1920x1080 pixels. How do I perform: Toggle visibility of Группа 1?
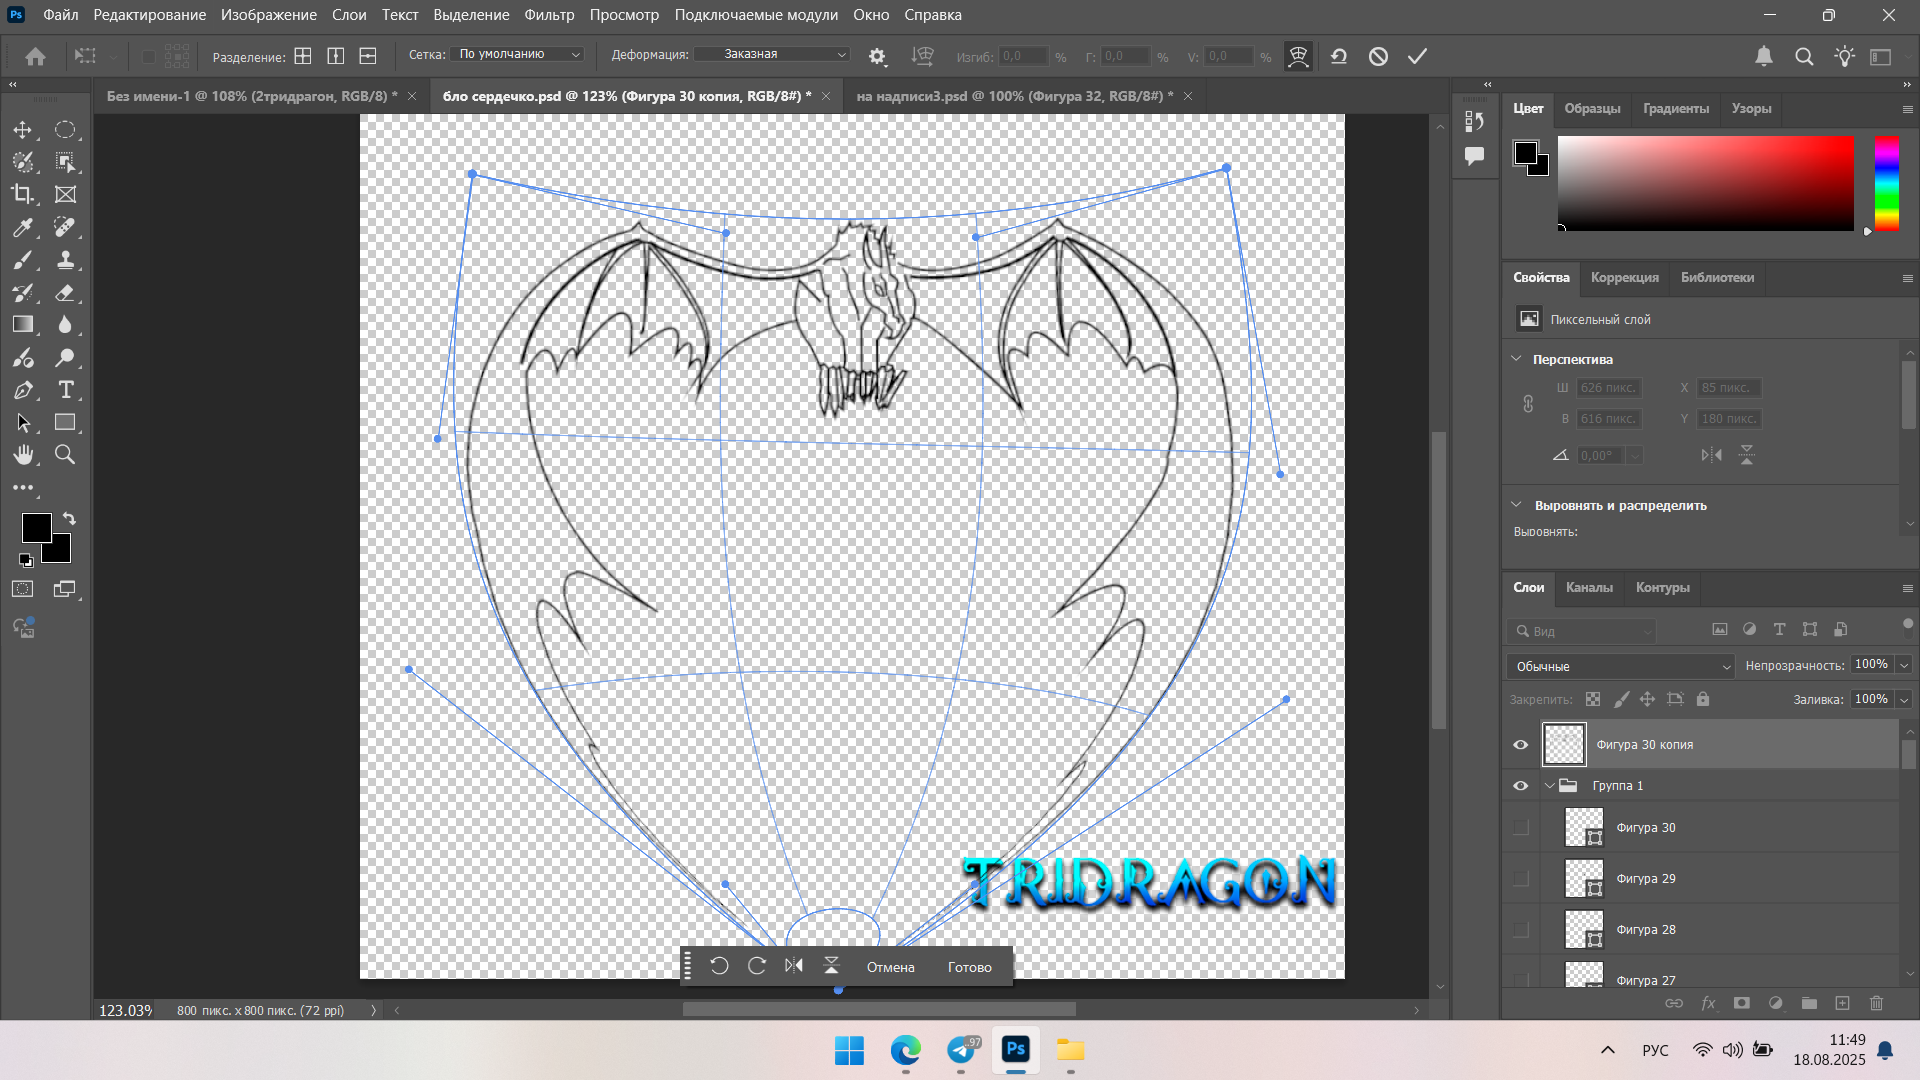(1520, 786)
